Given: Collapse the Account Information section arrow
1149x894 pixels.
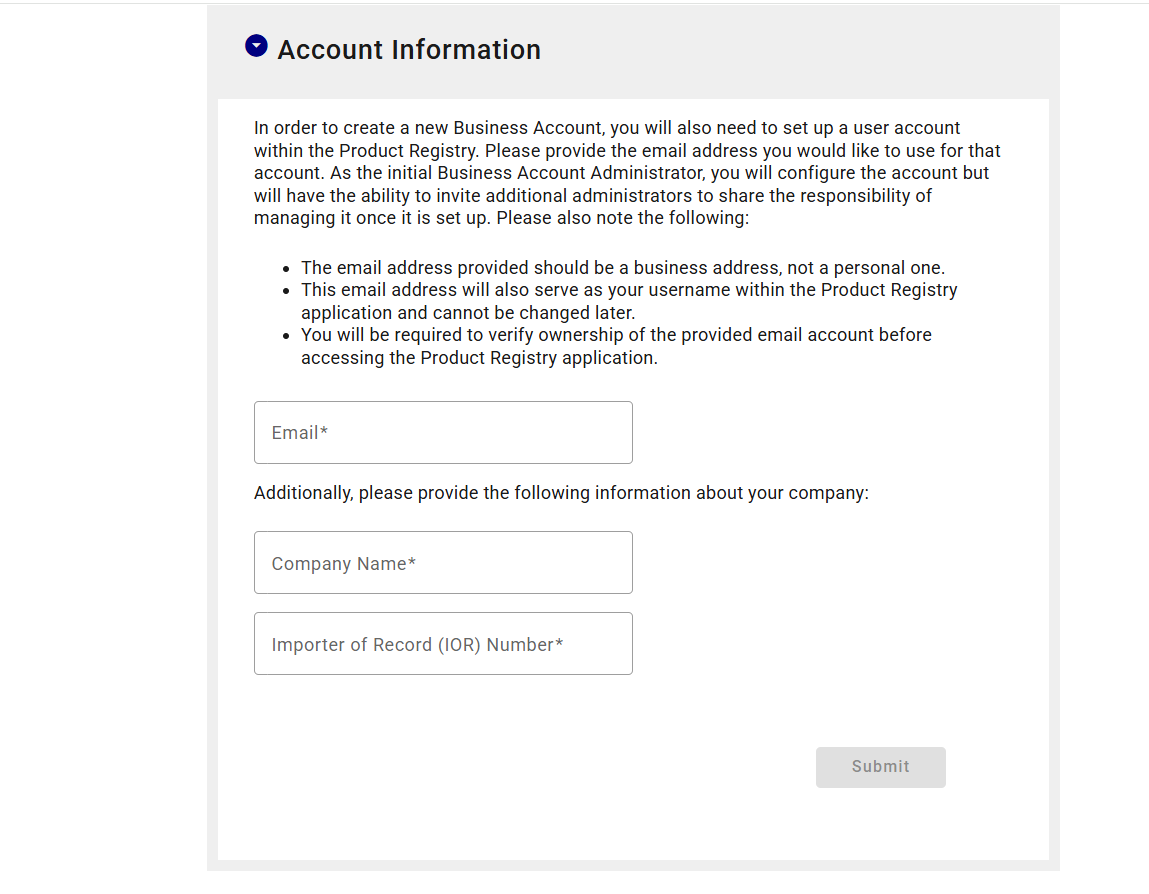Looking at the screenshot, I should [x=256, y=46].
